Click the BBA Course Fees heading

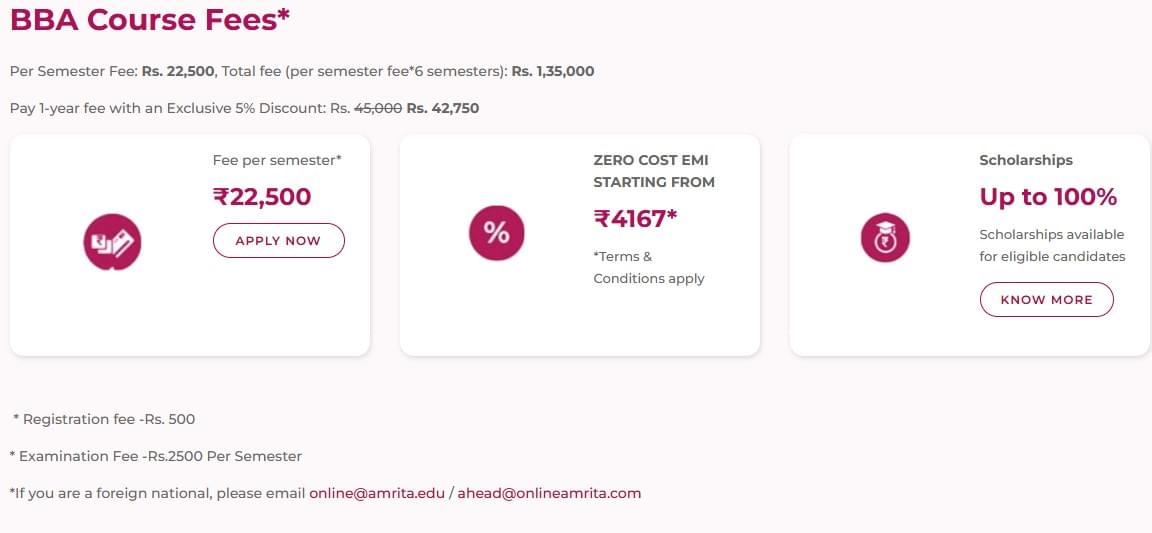pos(150,19)
